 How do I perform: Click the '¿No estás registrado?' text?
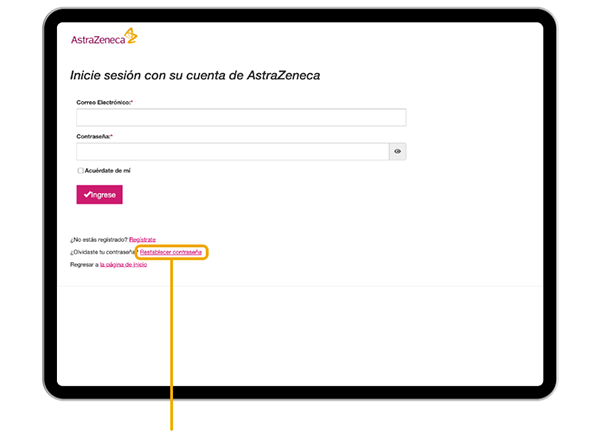(x=99, y=240)
